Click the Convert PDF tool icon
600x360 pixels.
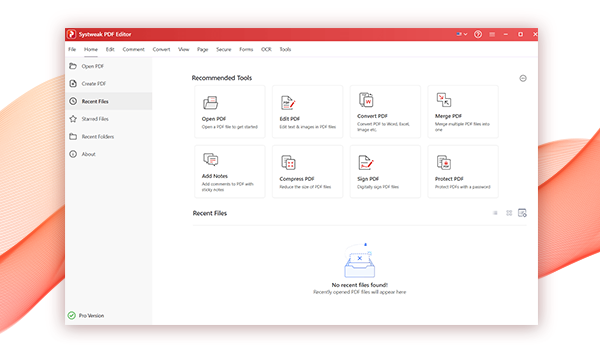[366, 100]
